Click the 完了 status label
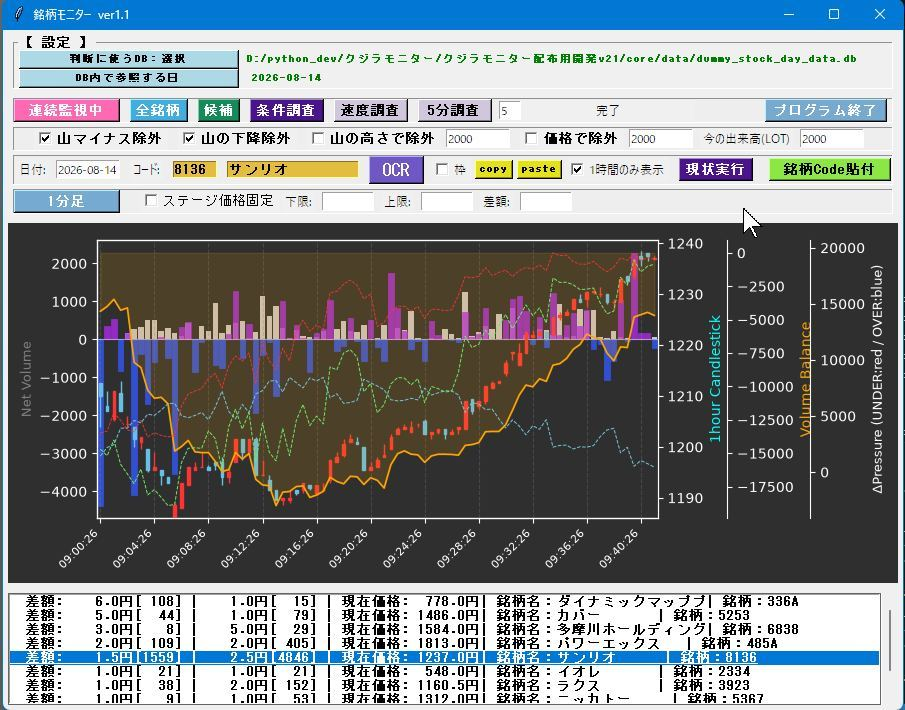 click(607, 110)
